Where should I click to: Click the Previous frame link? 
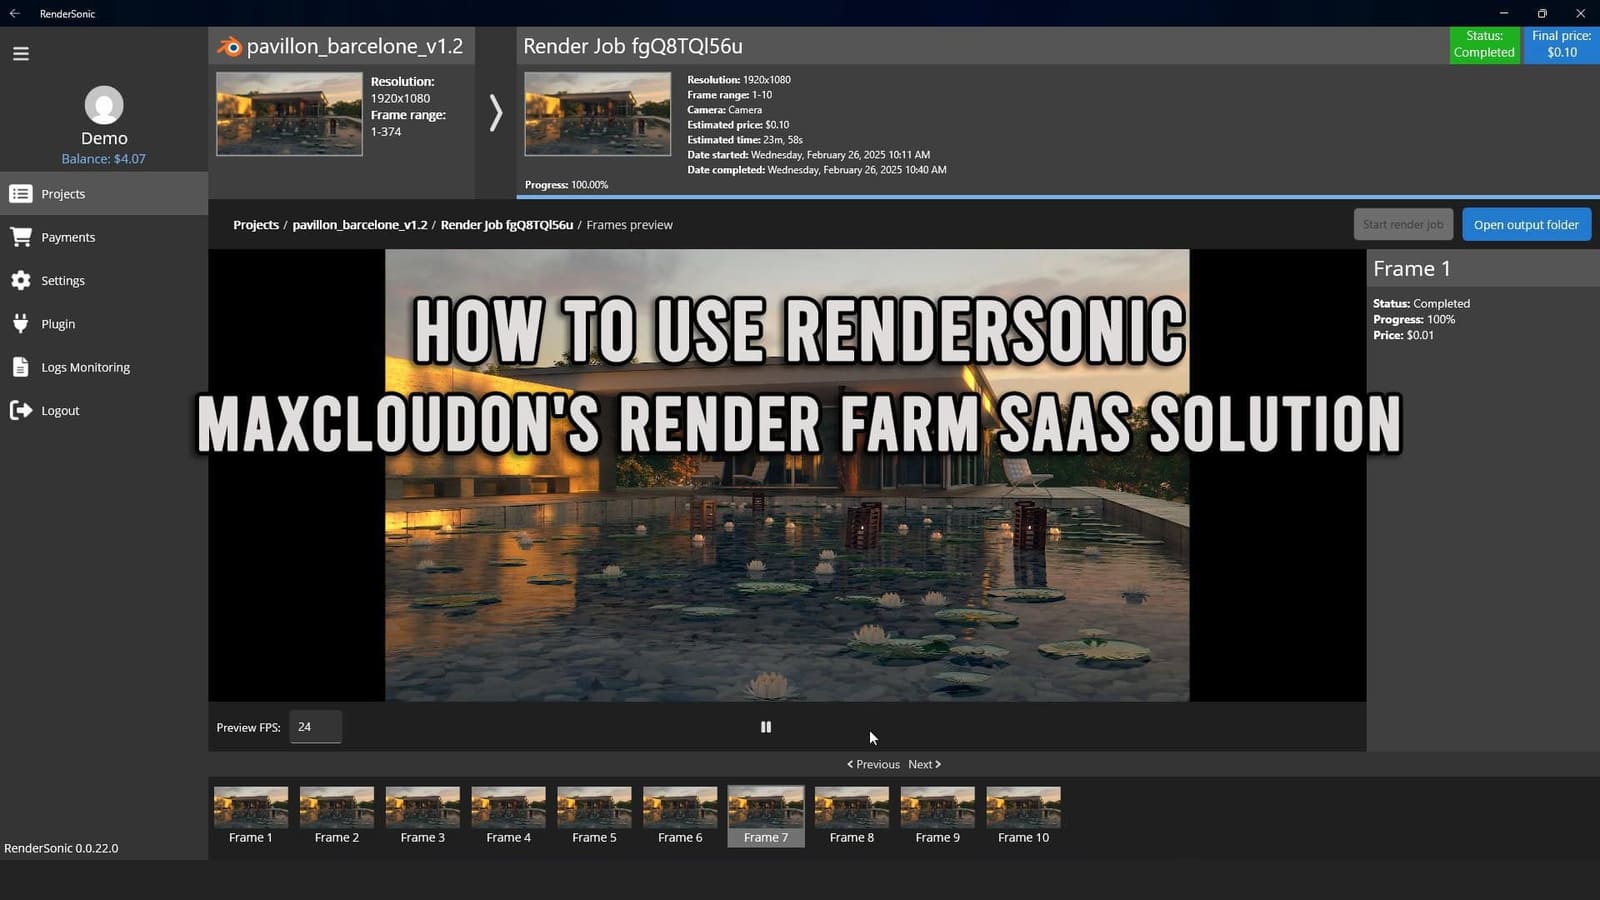[x=873, y=764]
